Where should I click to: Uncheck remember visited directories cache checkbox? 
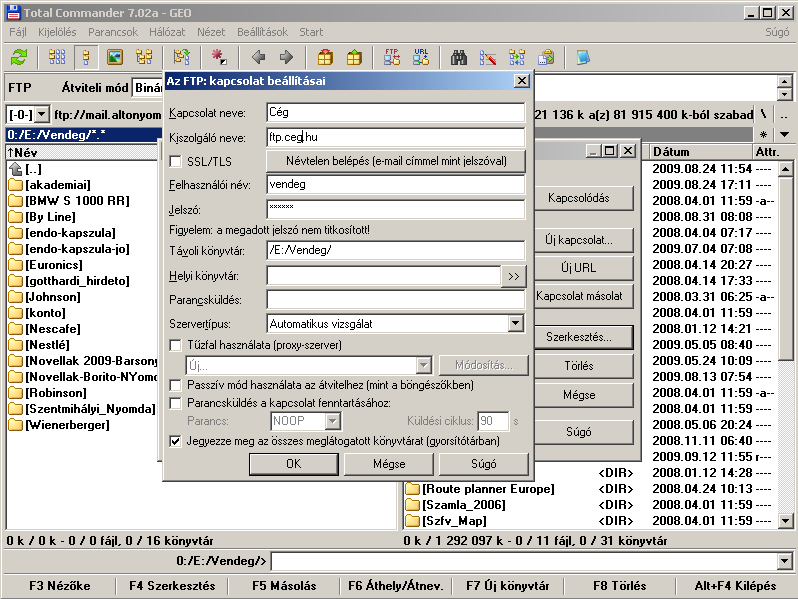(175, 441)
